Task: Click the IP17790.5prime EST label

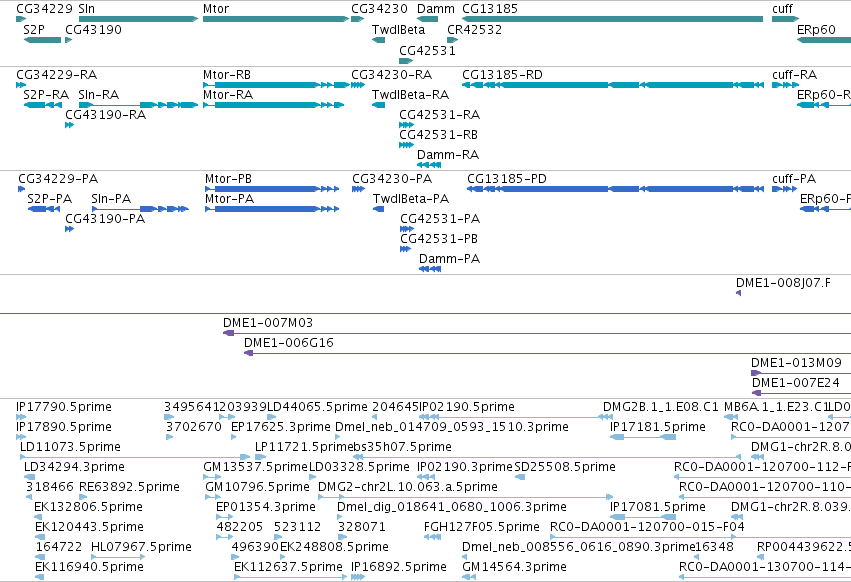Action: [x=64, y=407]
